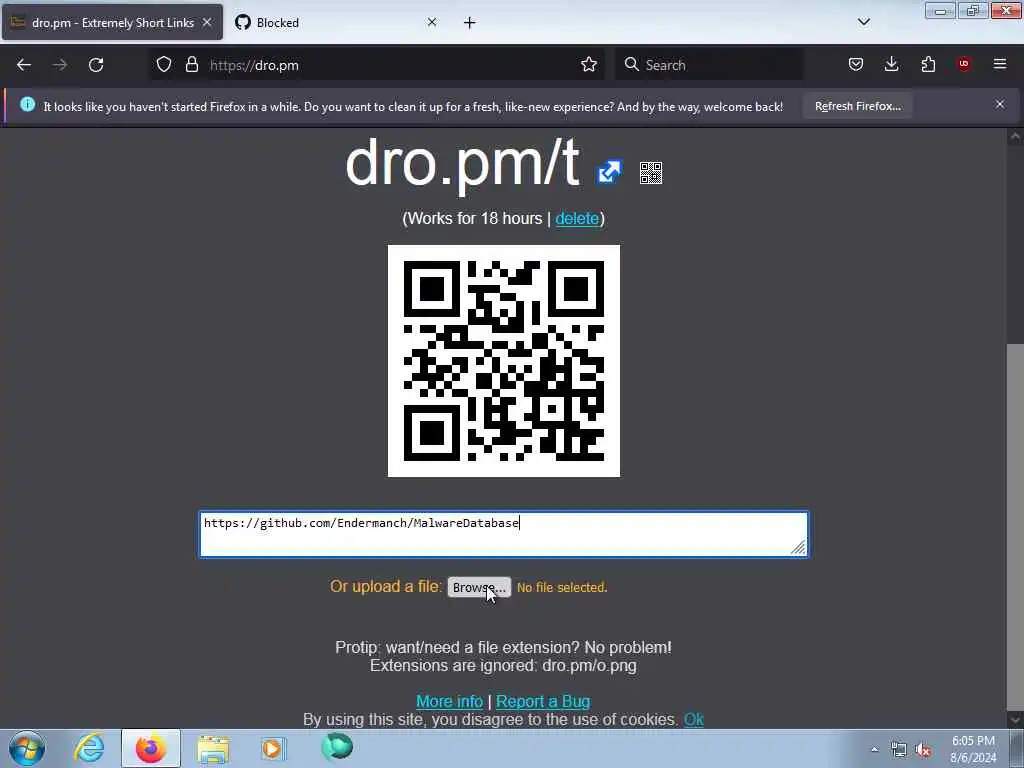Image resolution: width=1024 pixels, height=768 pixels.
Task: Click the dro.pm/t short link heading
Action: click(462, 163)
